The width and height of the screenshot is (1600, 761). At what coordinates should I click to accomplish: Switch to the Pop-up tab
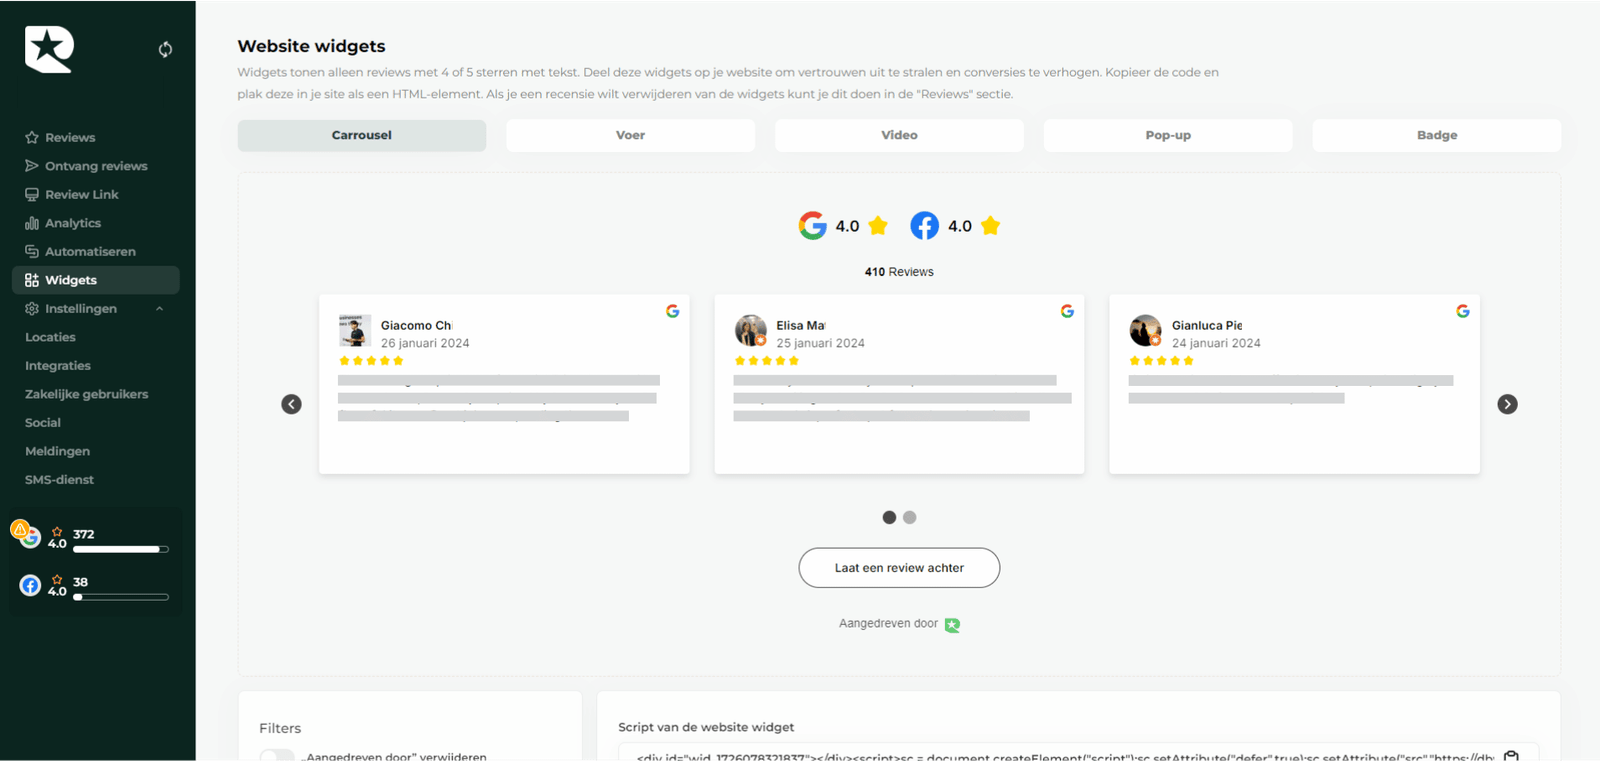[x=1167, y=135]
